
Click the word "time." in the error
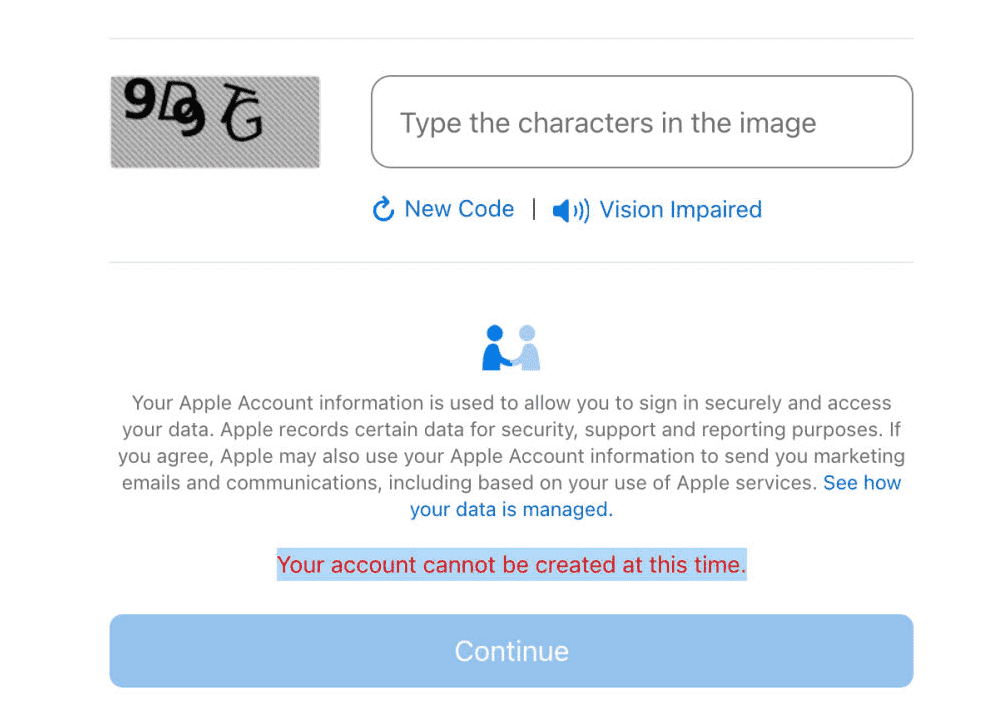coord(720,565)
